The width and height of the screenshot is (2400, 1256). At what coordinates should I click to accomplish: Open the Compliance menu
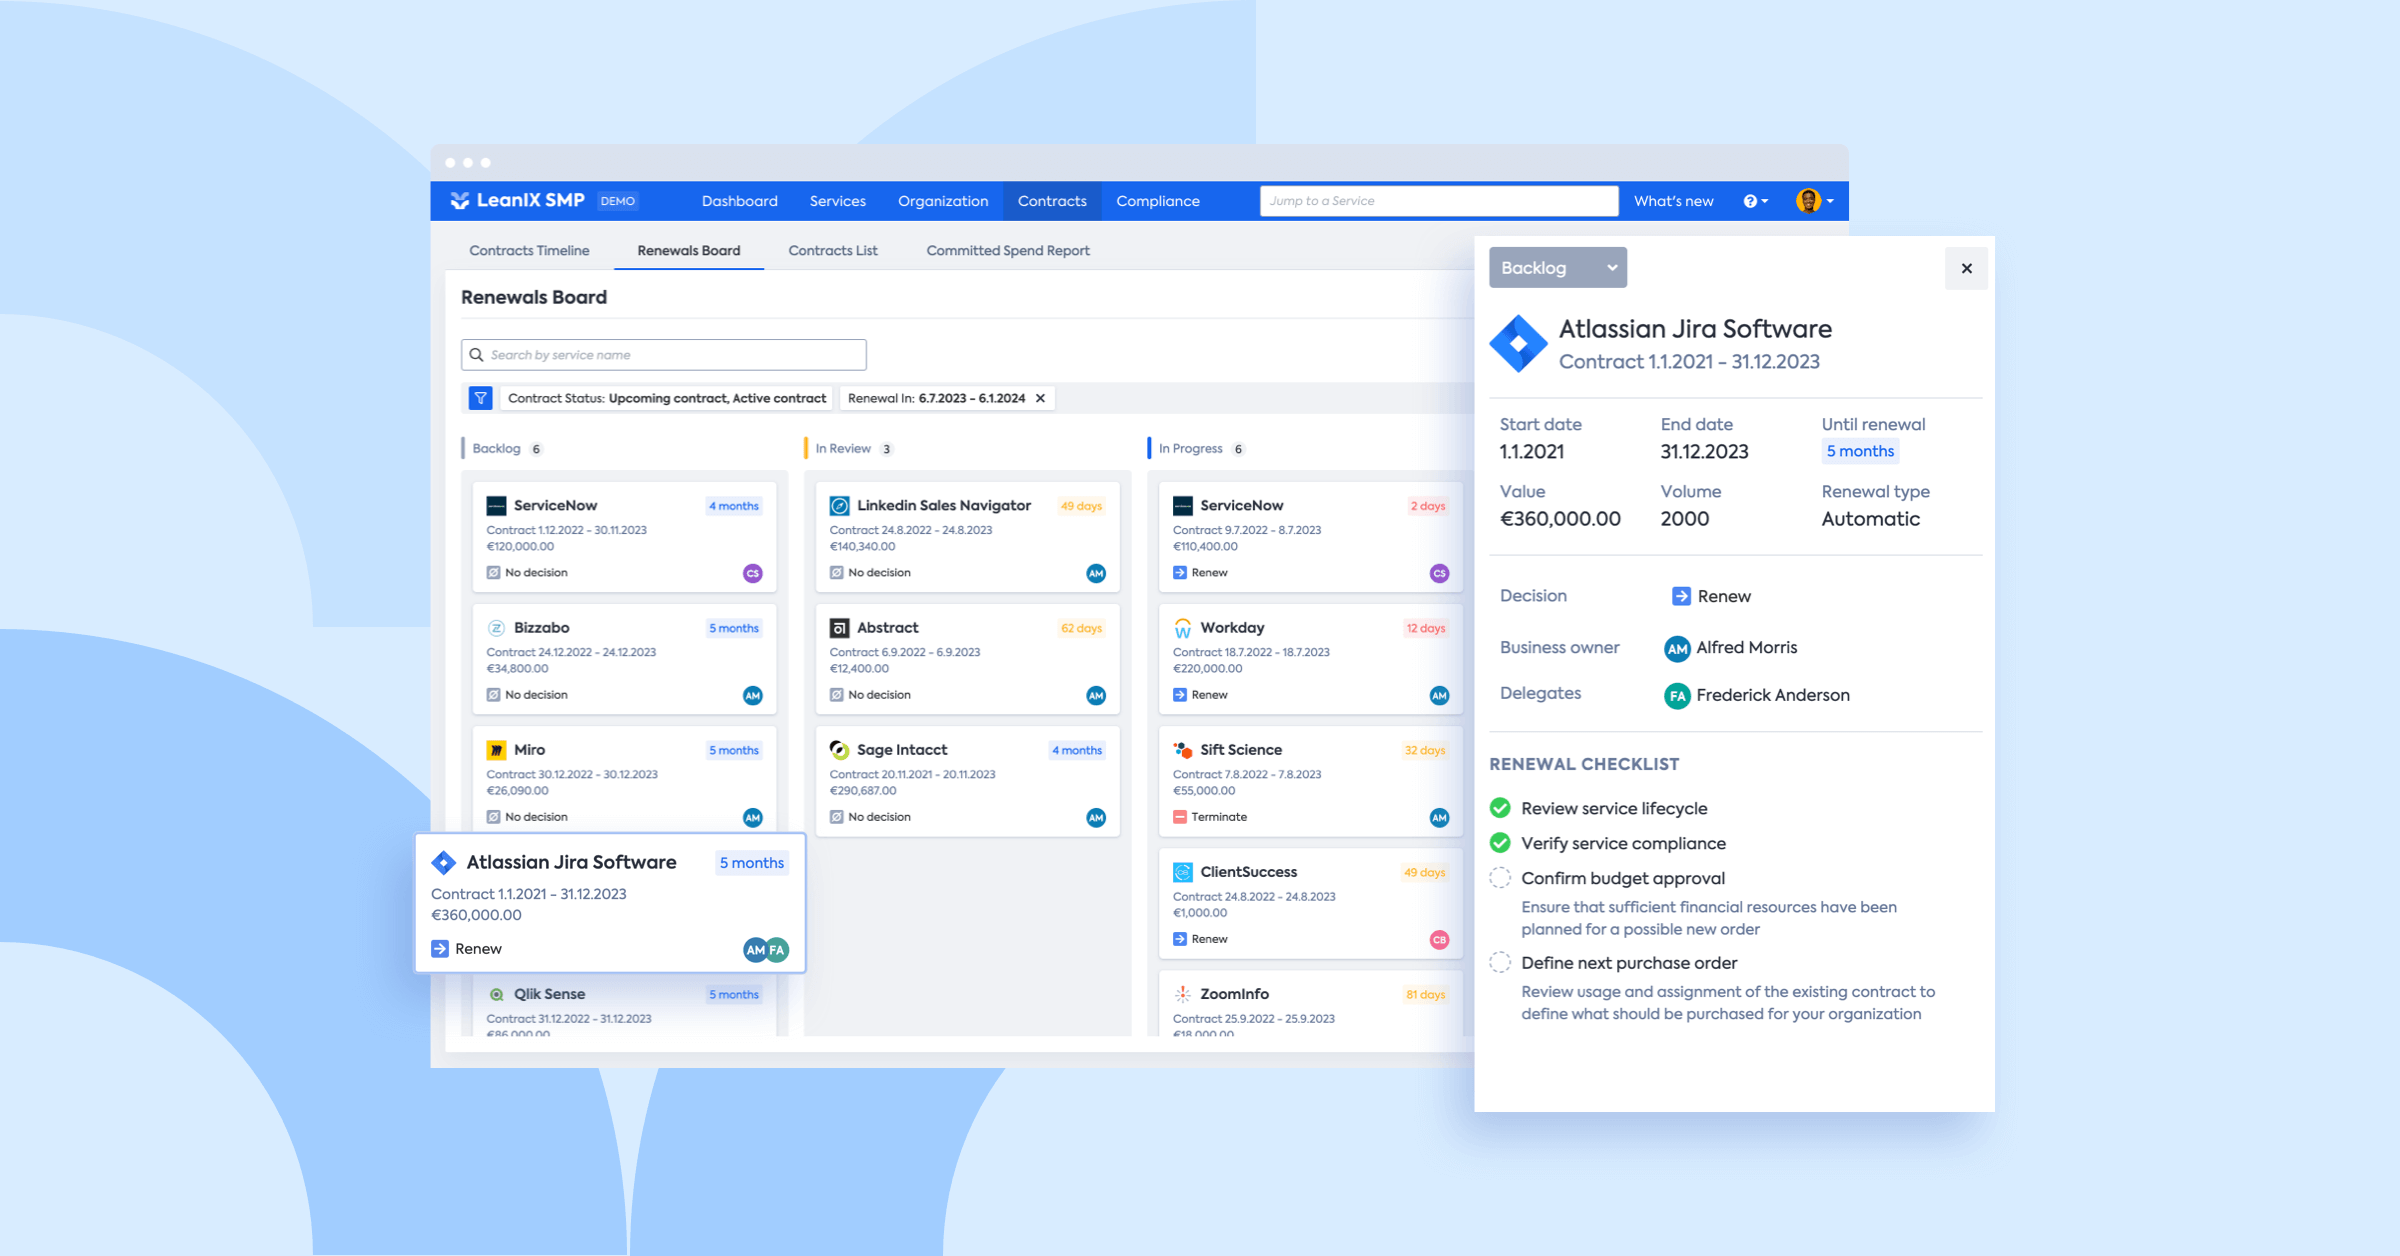click(x=1157, y=201)
